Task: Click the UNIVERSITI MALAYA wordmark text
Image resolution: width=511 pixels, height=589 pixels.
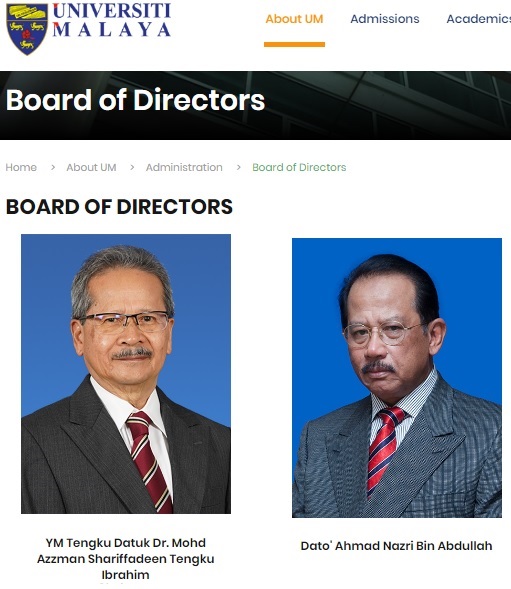Action: pyautogui.click(x=112, y=20)
